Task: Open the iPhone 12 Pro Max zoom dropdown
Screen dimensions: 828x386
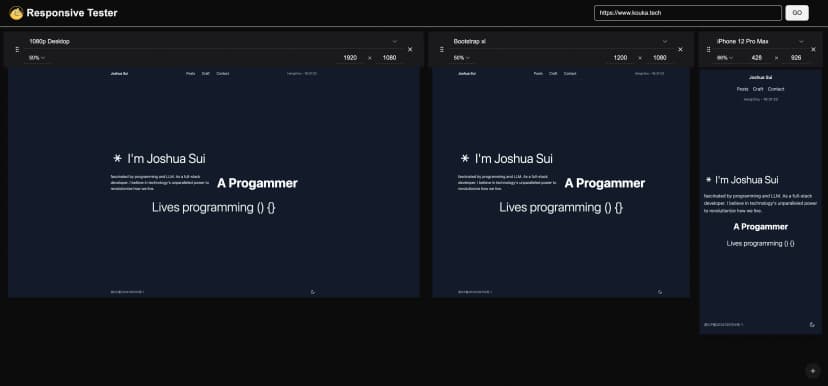Action: click(724, 58)
